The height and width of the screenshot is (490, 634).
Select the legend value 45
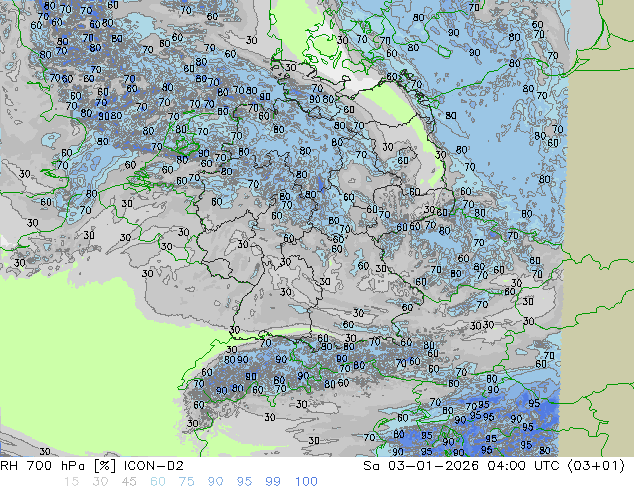point(129,482)
